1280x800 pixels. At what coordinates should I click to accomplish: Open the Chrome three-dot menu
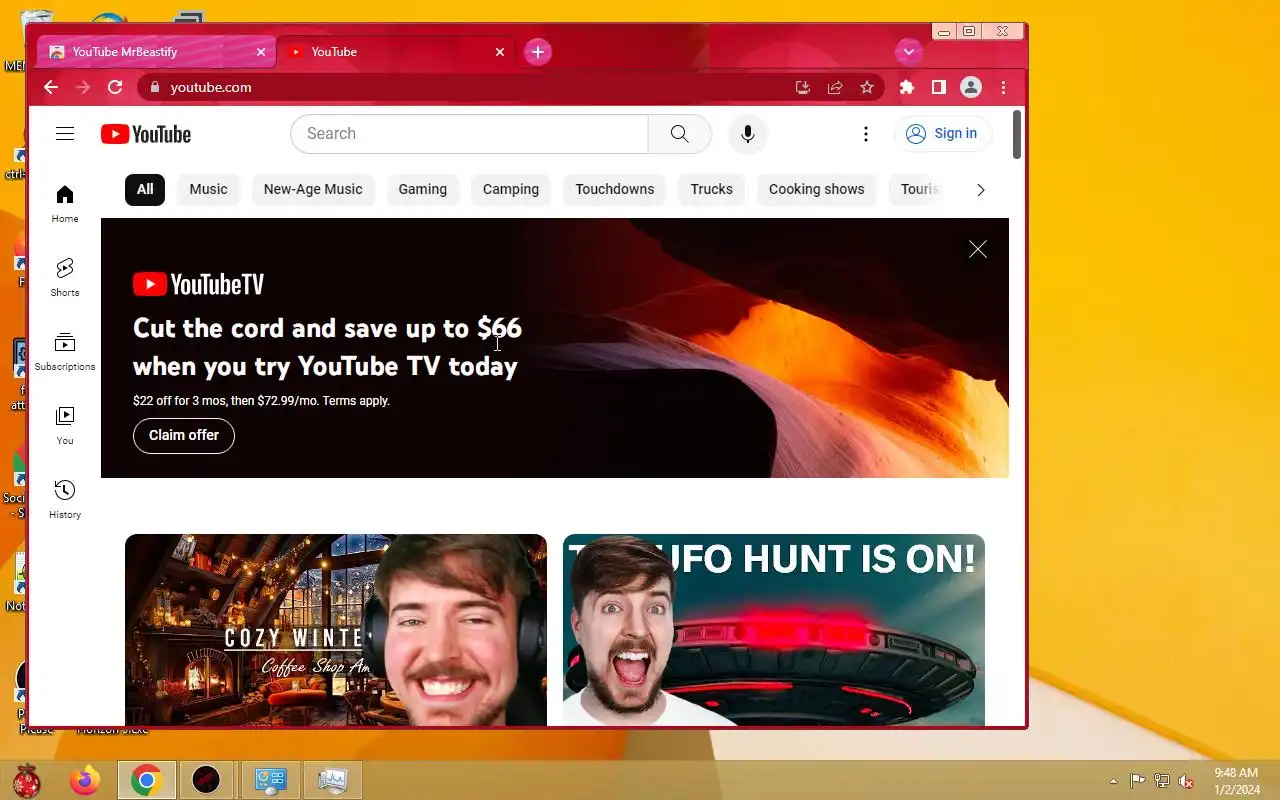tap(1003, 87)
